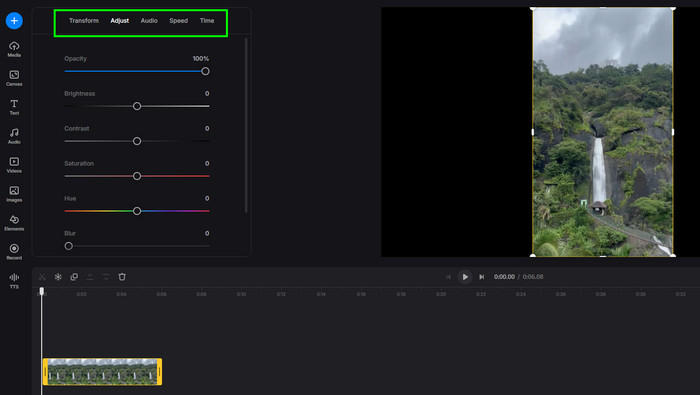Viewport: 700px width, 395px height.
Task: Click the Hue slider handle
Action: click(x=137, y=211)
